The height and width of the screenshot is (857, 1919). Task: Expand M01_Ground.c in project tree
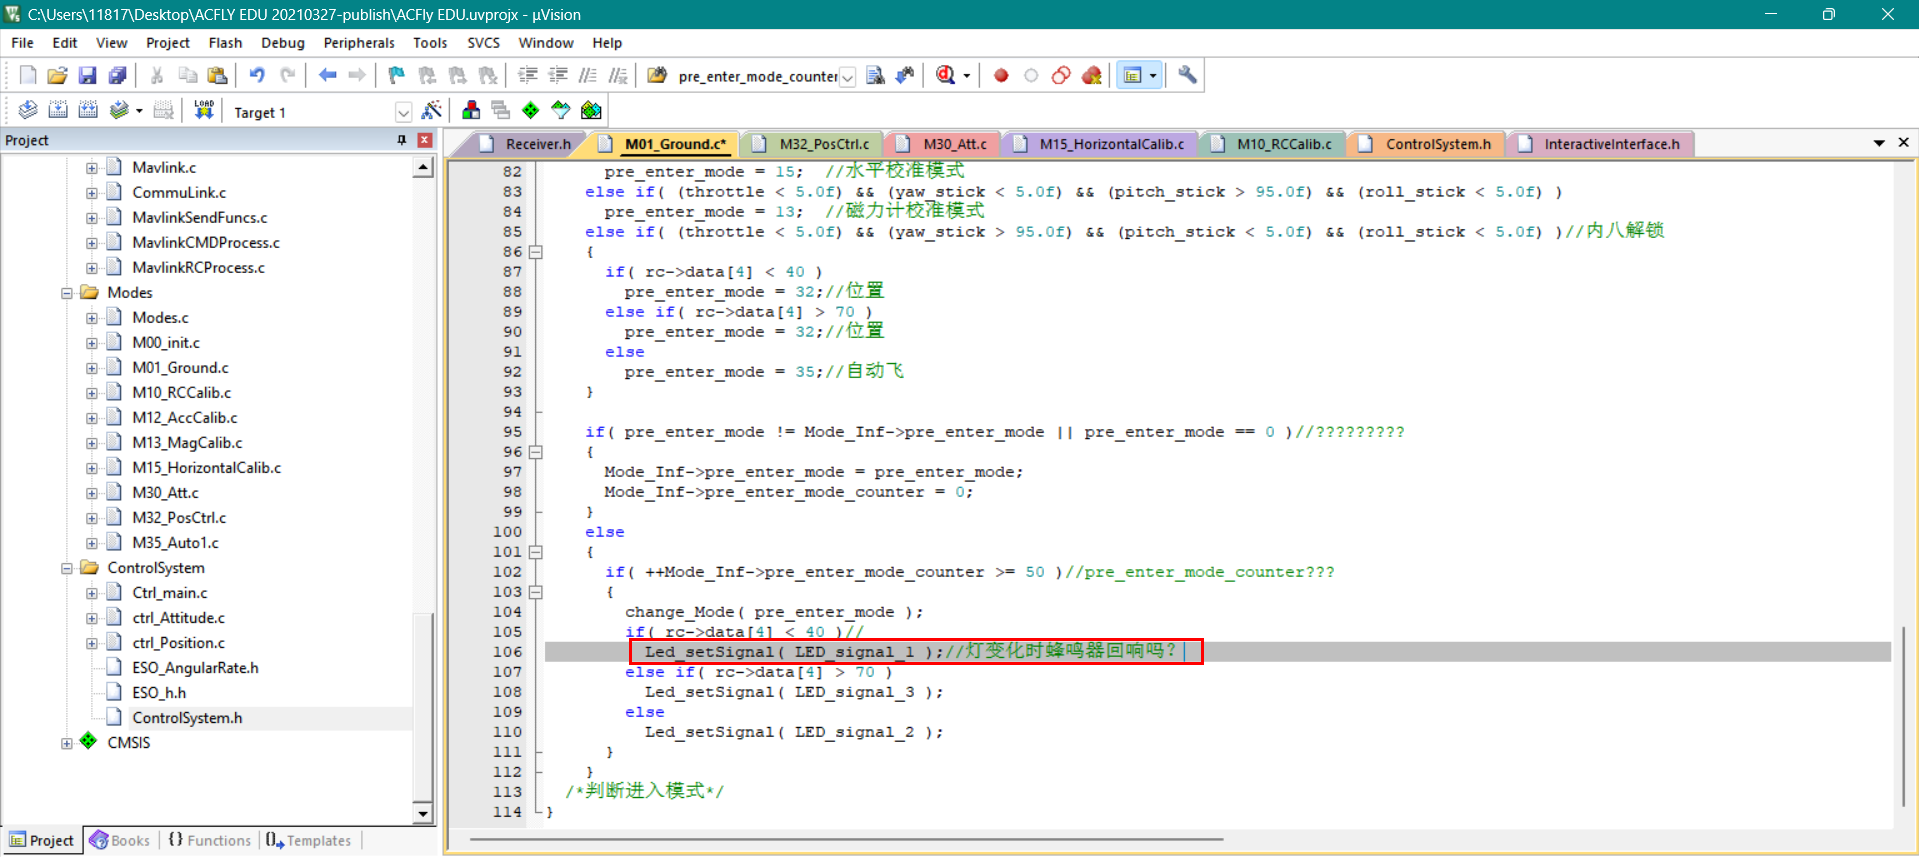pyautogui.click(x=92, y=368)
